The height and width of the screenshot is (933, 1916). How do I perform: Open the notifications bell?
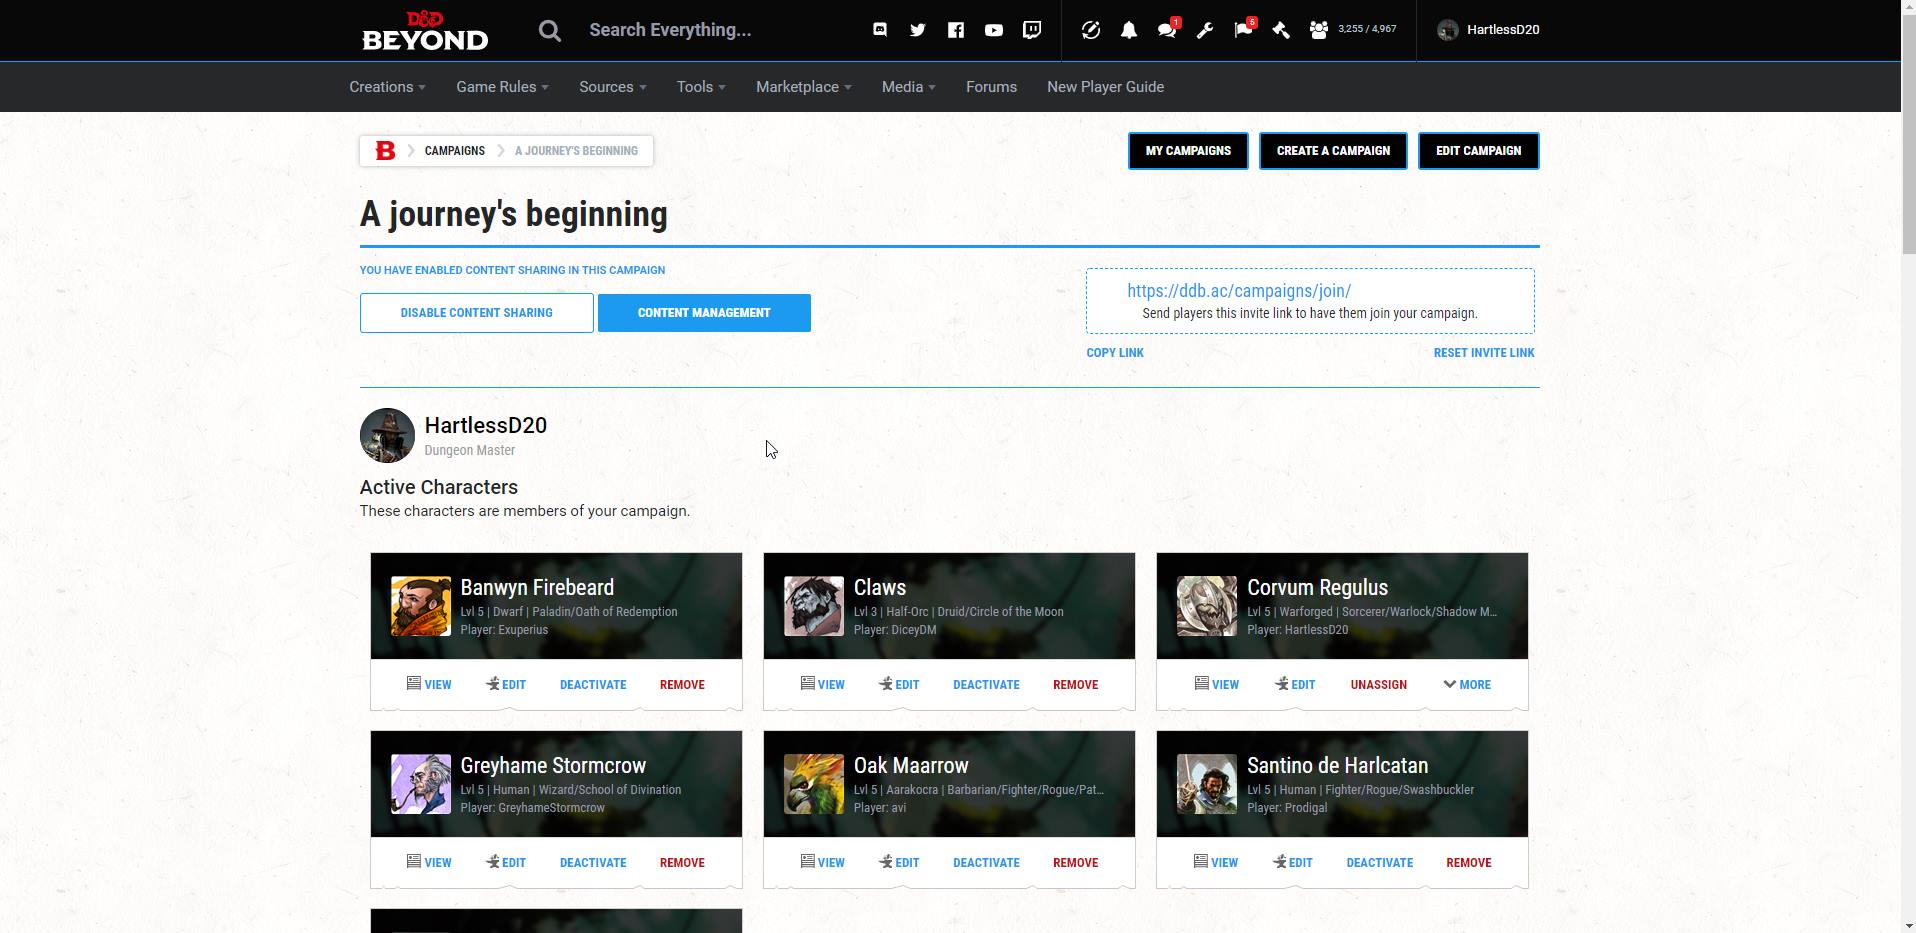pyautogui.click(x=1129, y=30)
